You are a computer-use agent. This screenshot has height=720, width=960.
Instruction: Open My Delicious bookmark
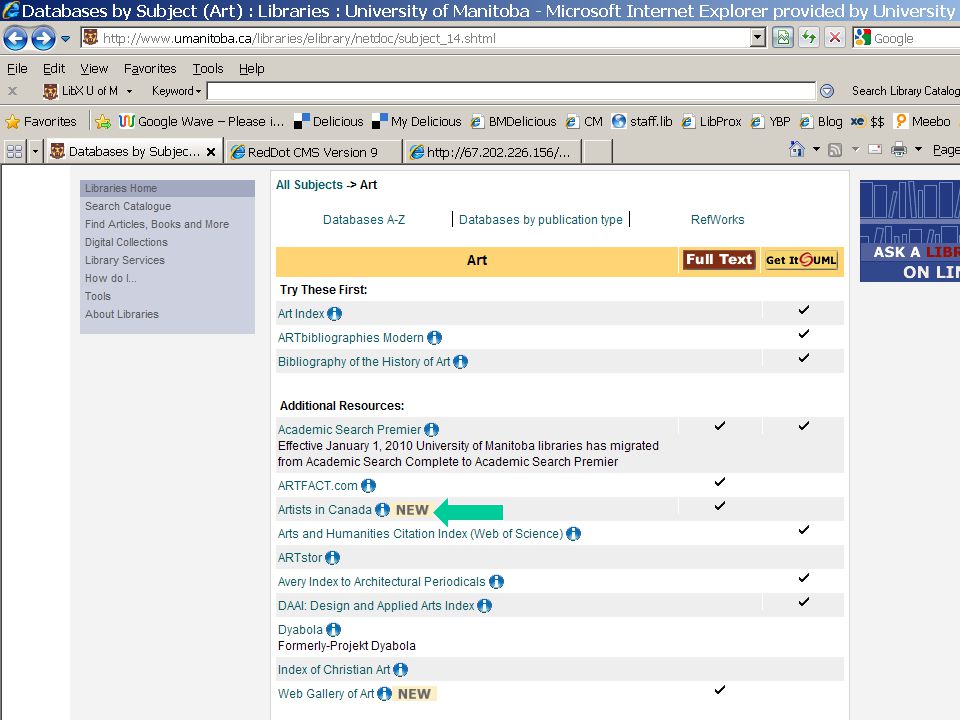click(x=418, y=121)
